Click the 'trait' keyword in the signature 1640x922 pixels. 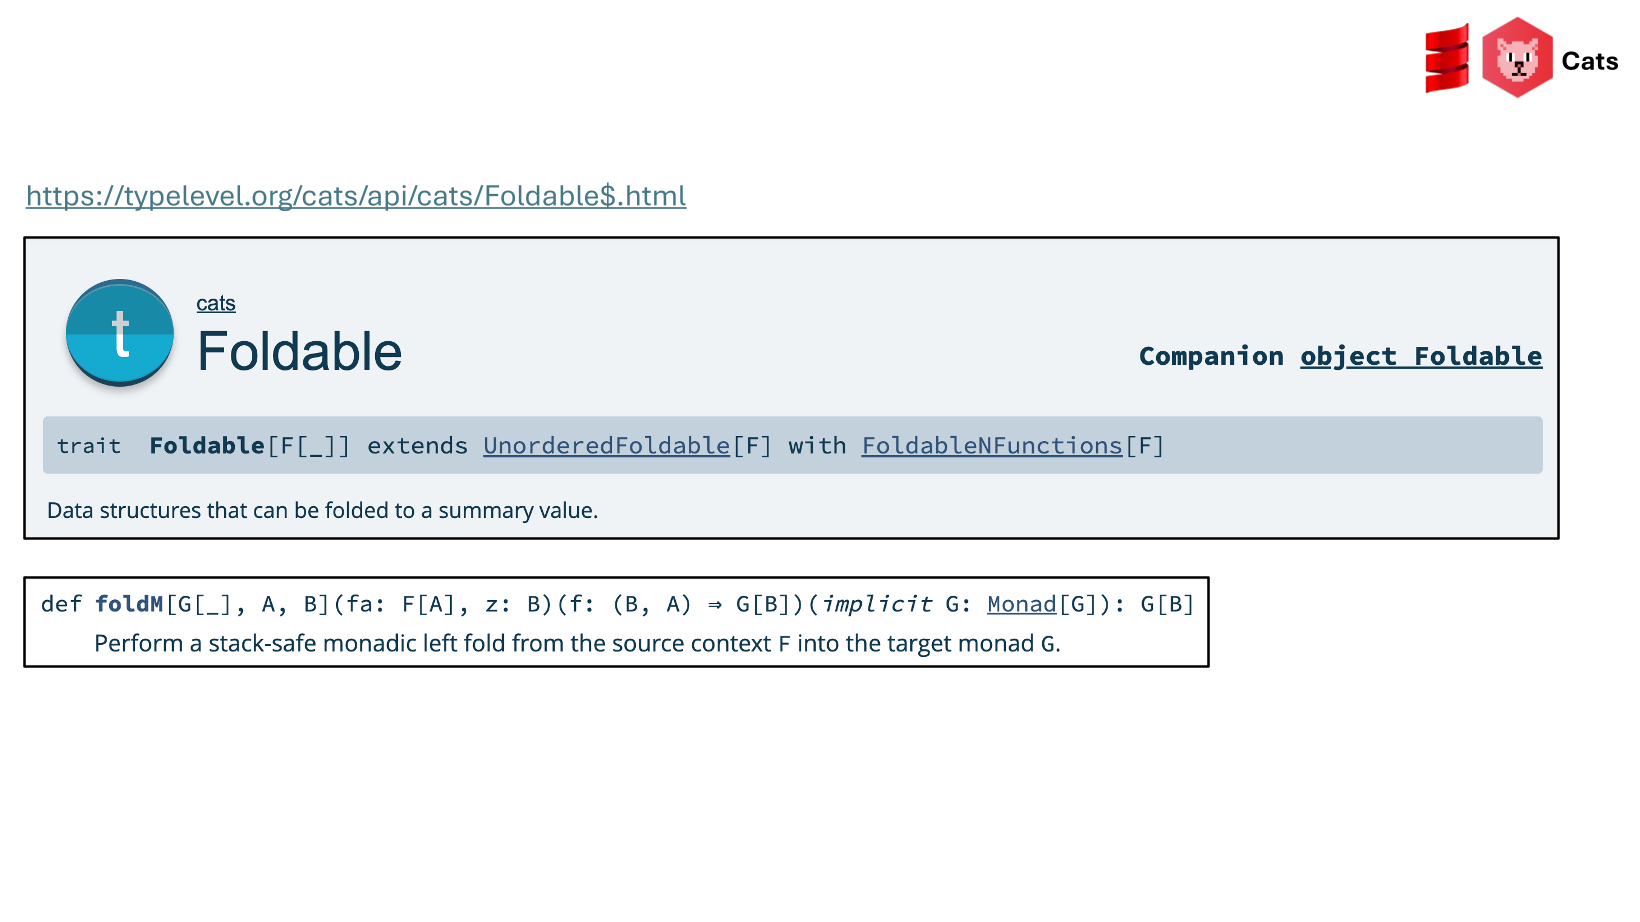click(89, 446)
